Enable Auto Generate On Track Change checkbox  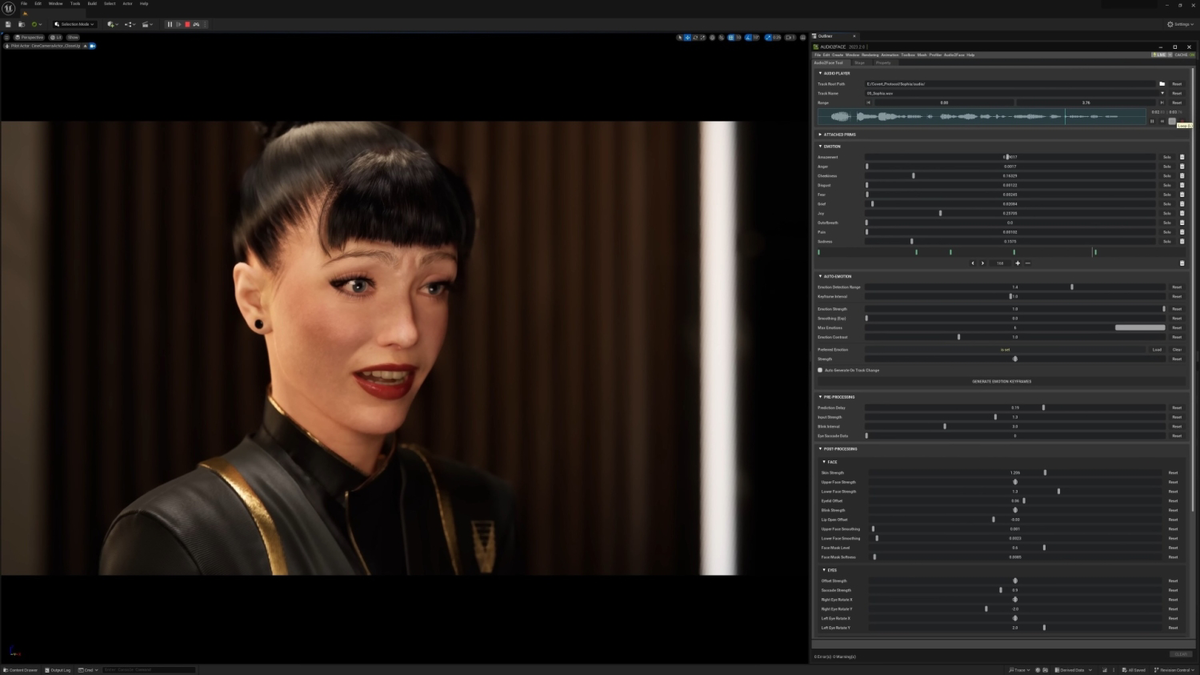820,370
